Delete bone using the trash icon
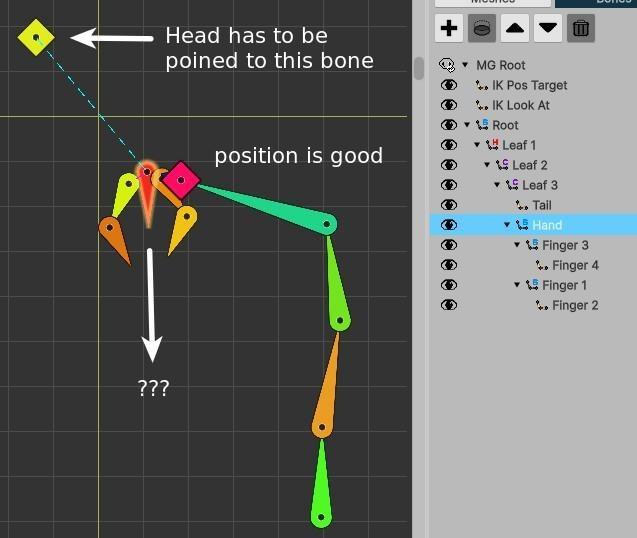The width and height of the screenshot is (637, 538). (580, 28)
